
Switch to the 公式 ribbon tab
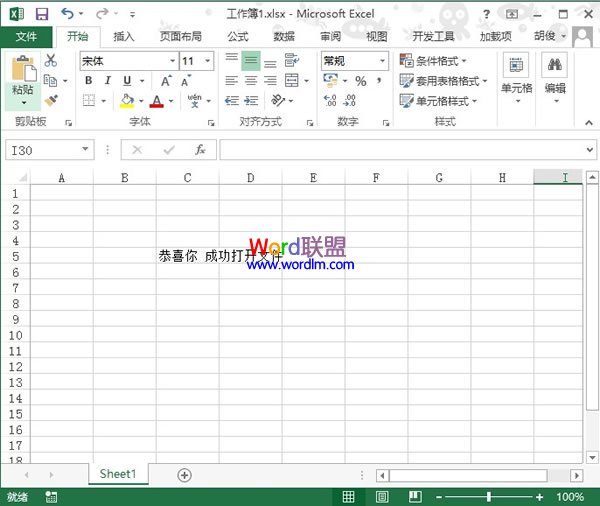[x=238, y=37]
